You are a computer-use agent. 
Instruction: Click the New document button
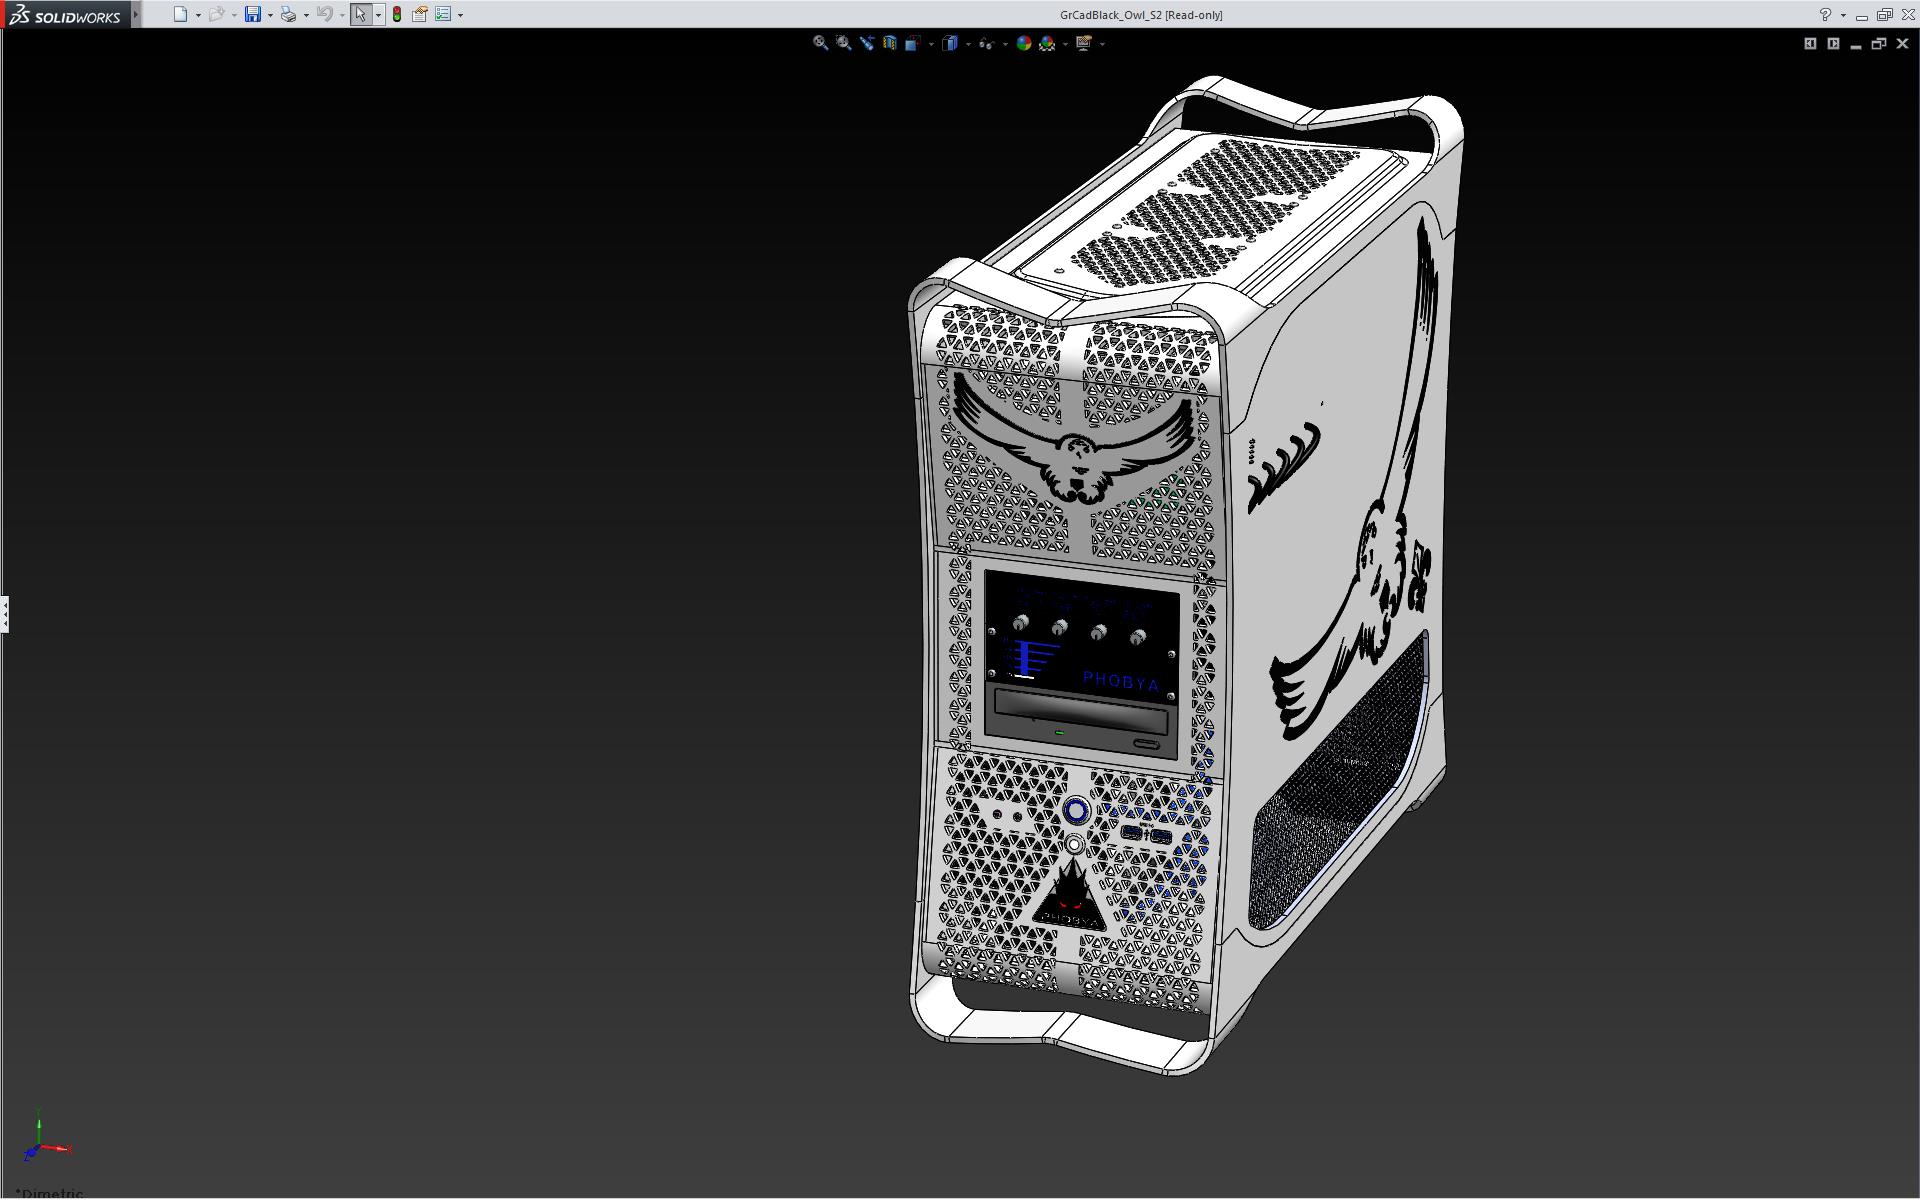tap(180, 15)
